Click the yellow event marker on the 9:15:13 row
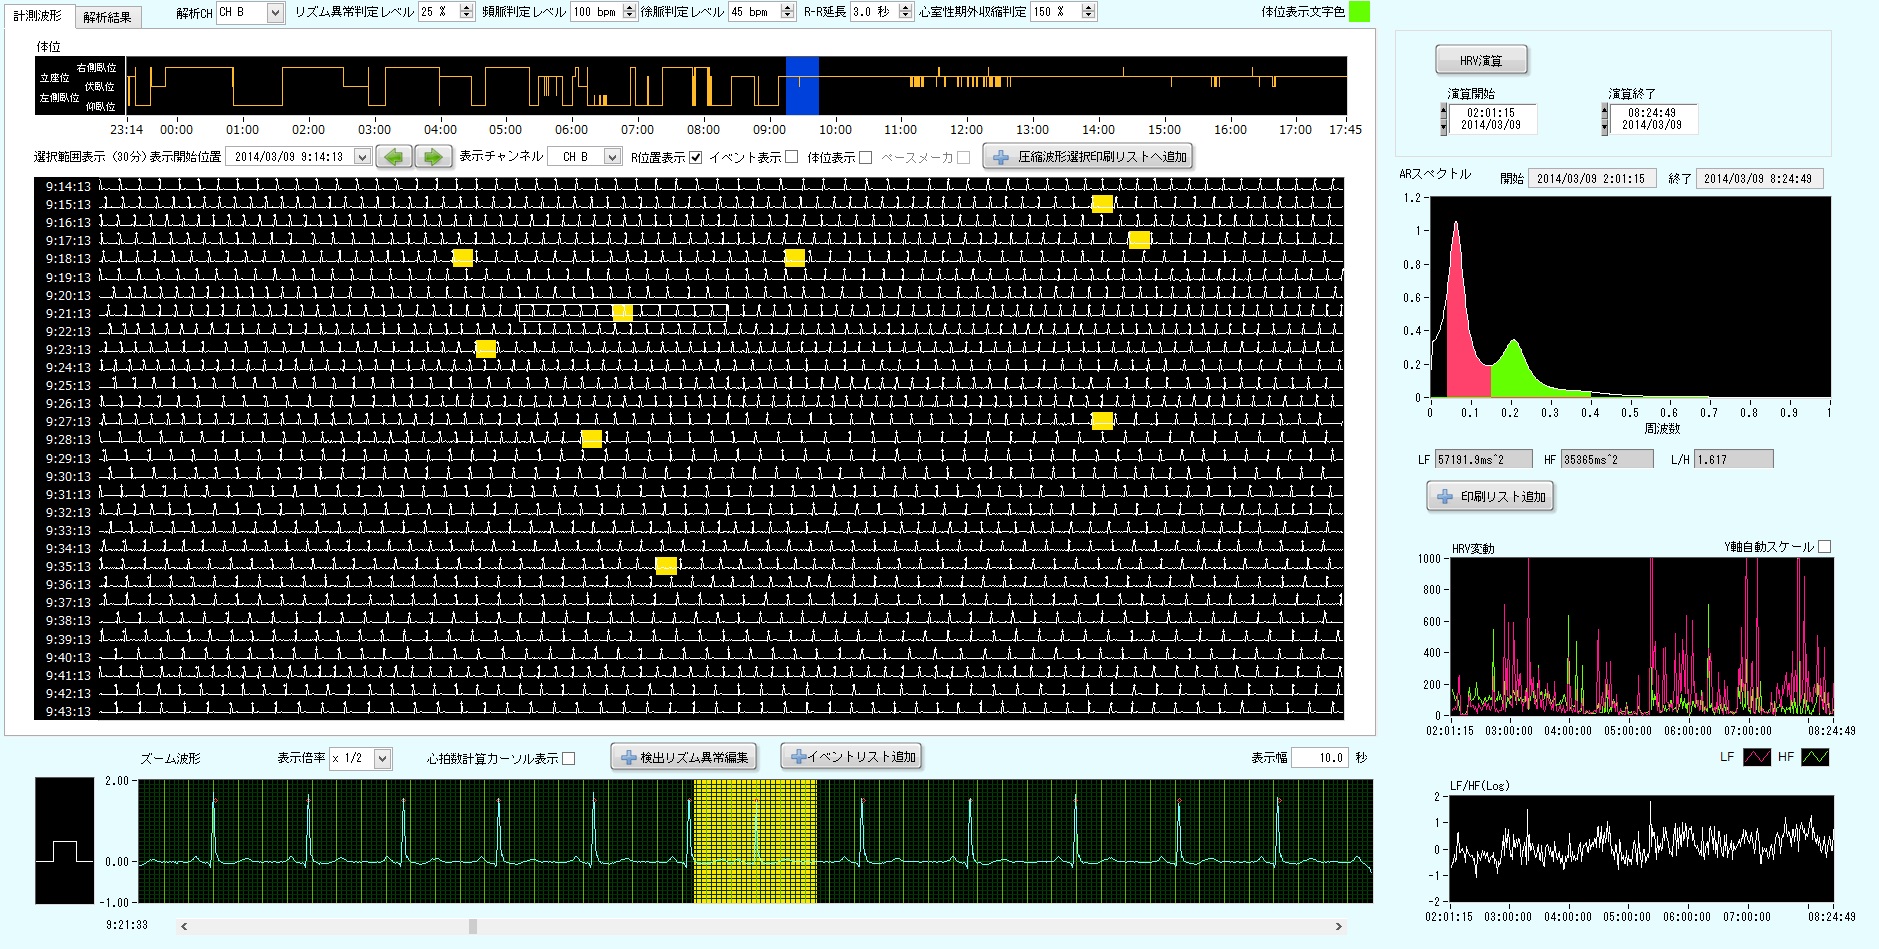The image size is (1879, 949). click(1102, 204)
